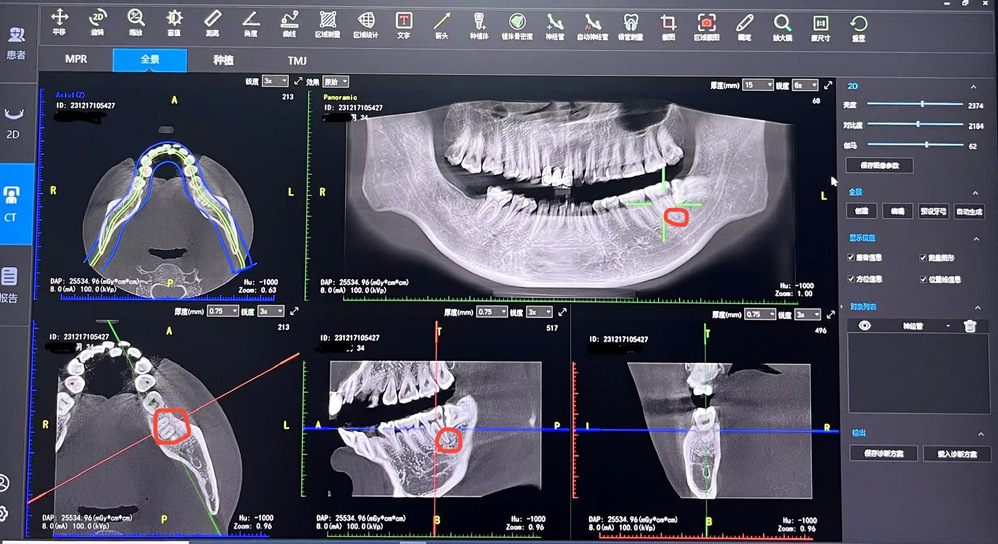This screenshot has width=998, height=544.
Task: Click the Edit (编辑) panoramic button
Action: 897,211
